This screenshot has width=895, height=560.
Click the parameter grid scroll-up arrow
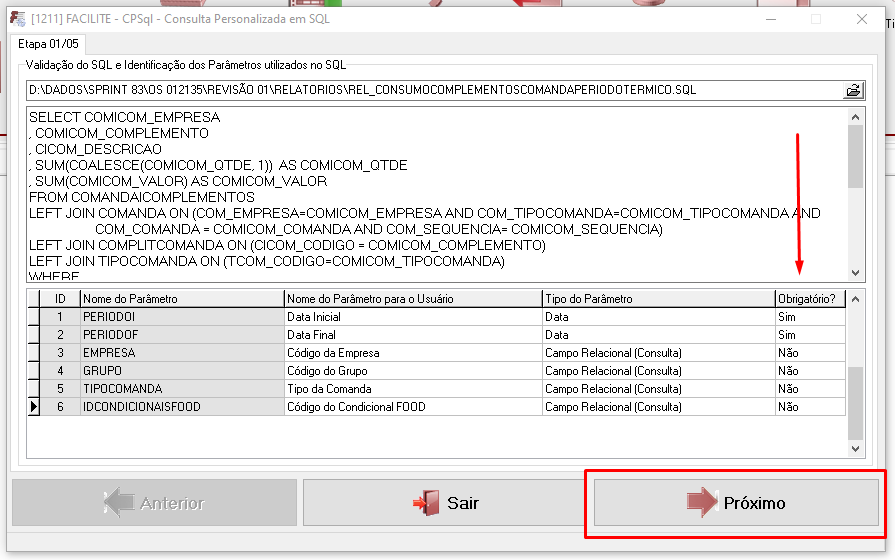tap(855, 299)
